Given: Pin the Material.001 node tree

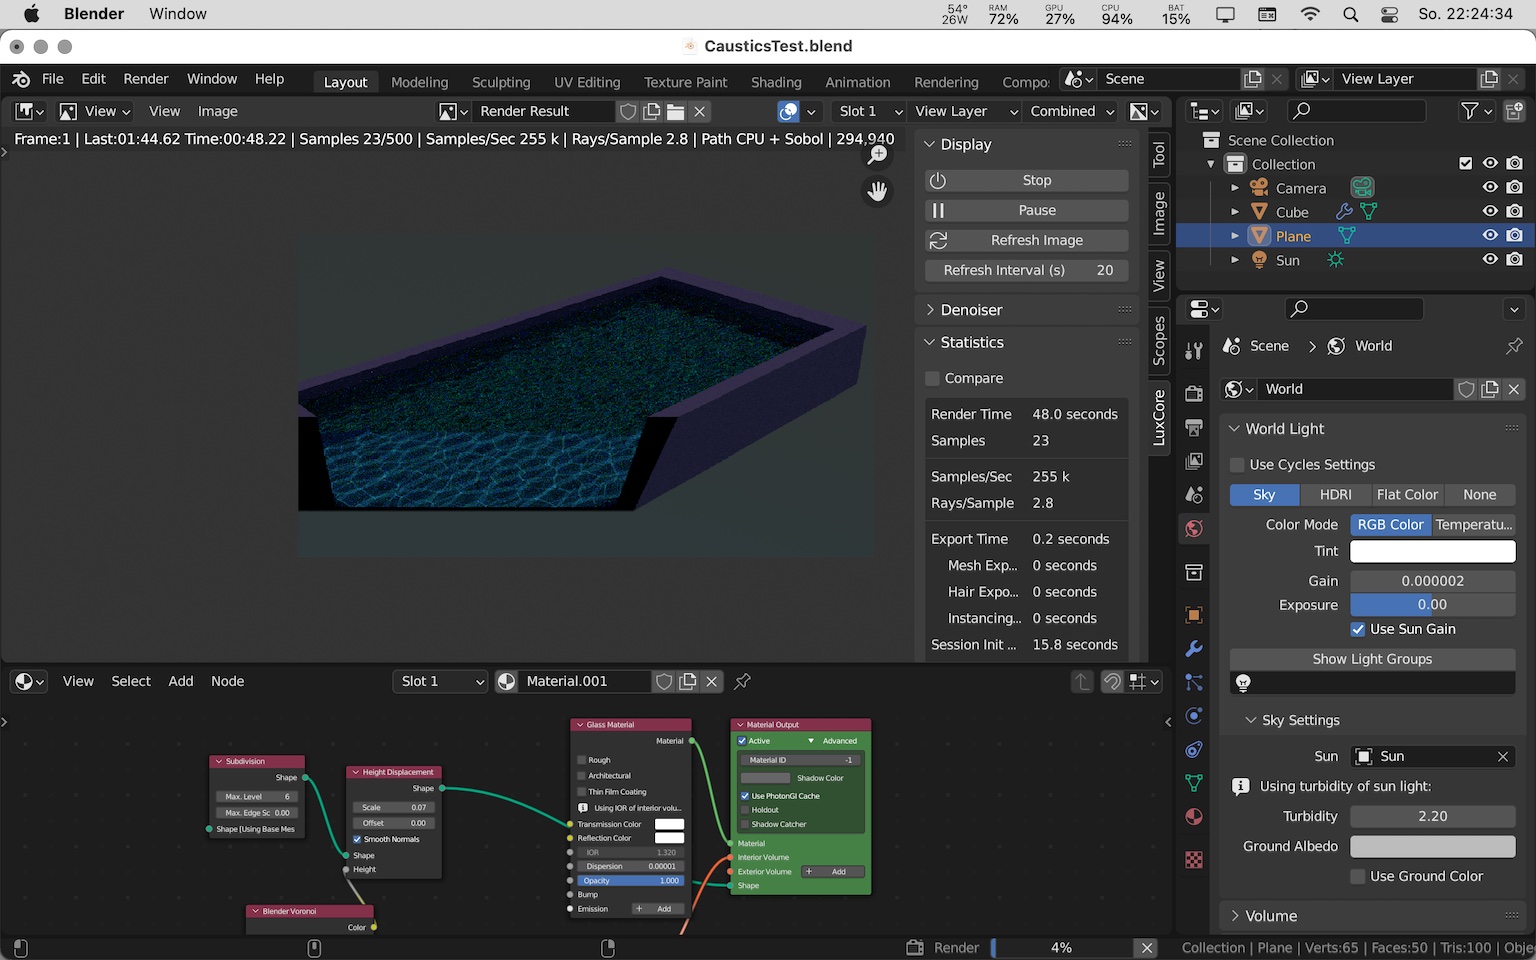Looking at the screenshot, I should point(742,681).
